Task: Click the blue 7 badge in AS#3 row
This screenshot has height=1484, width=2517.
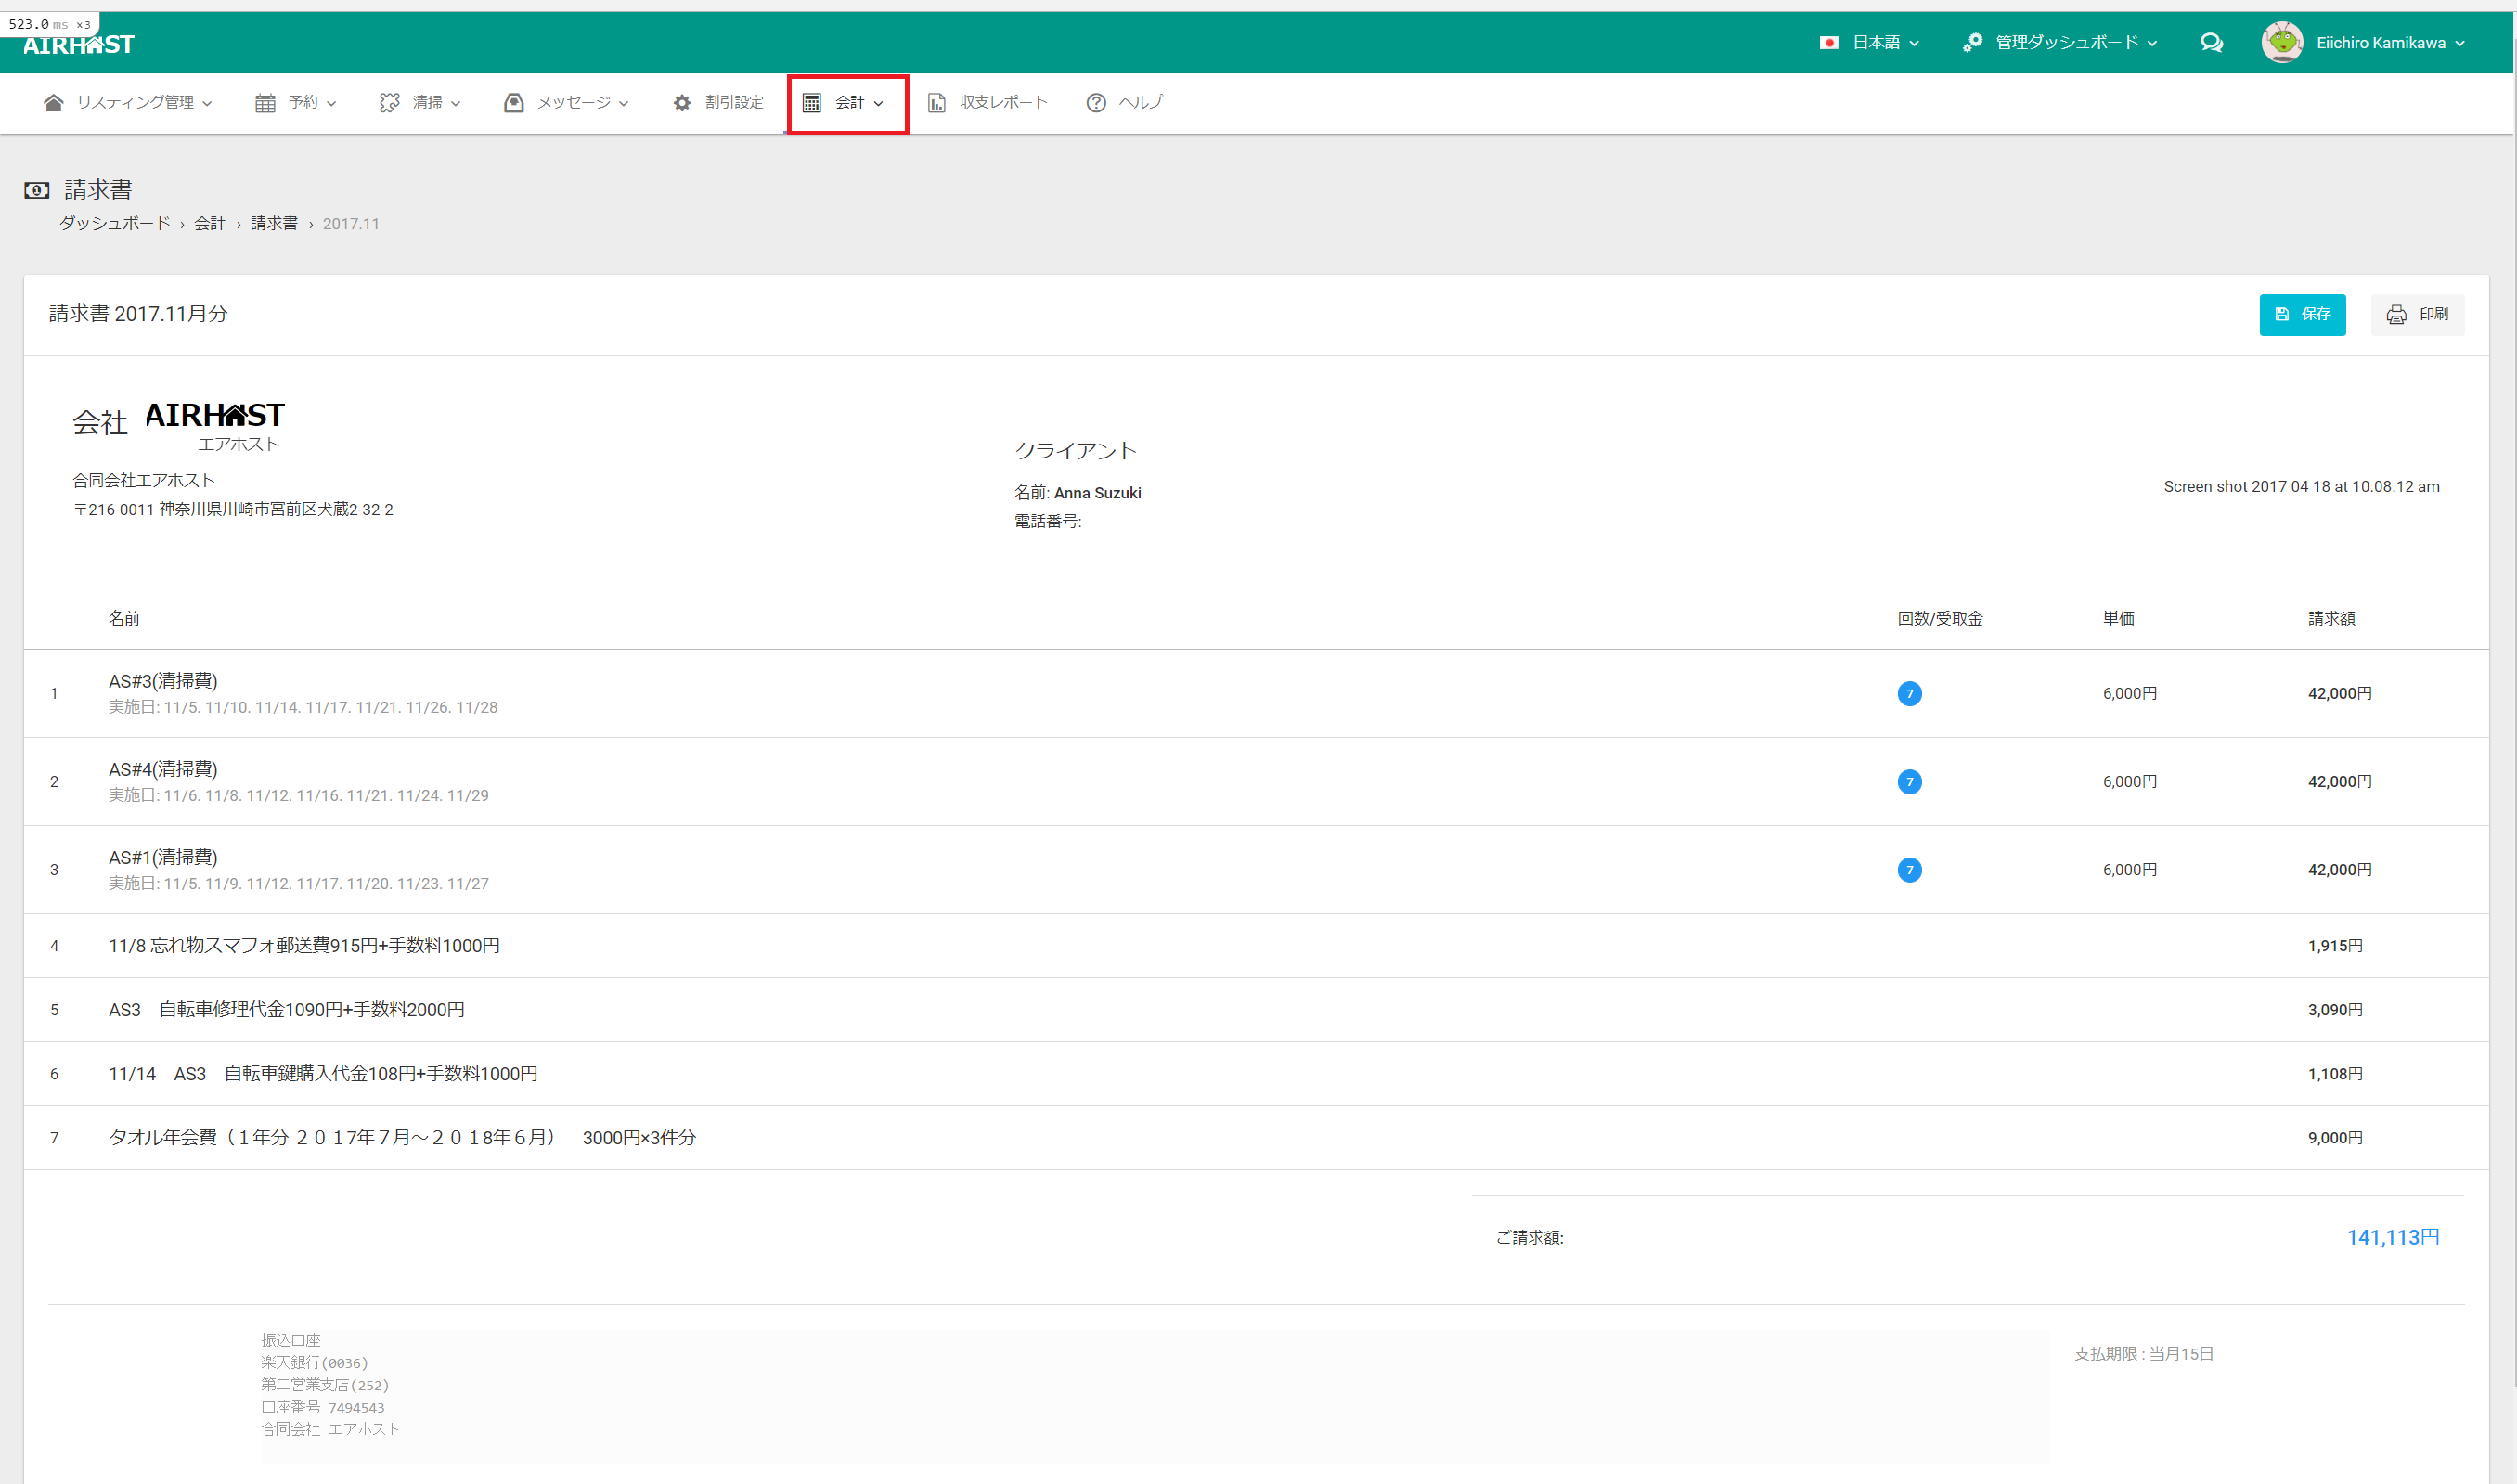Action: click(1909, 693)
